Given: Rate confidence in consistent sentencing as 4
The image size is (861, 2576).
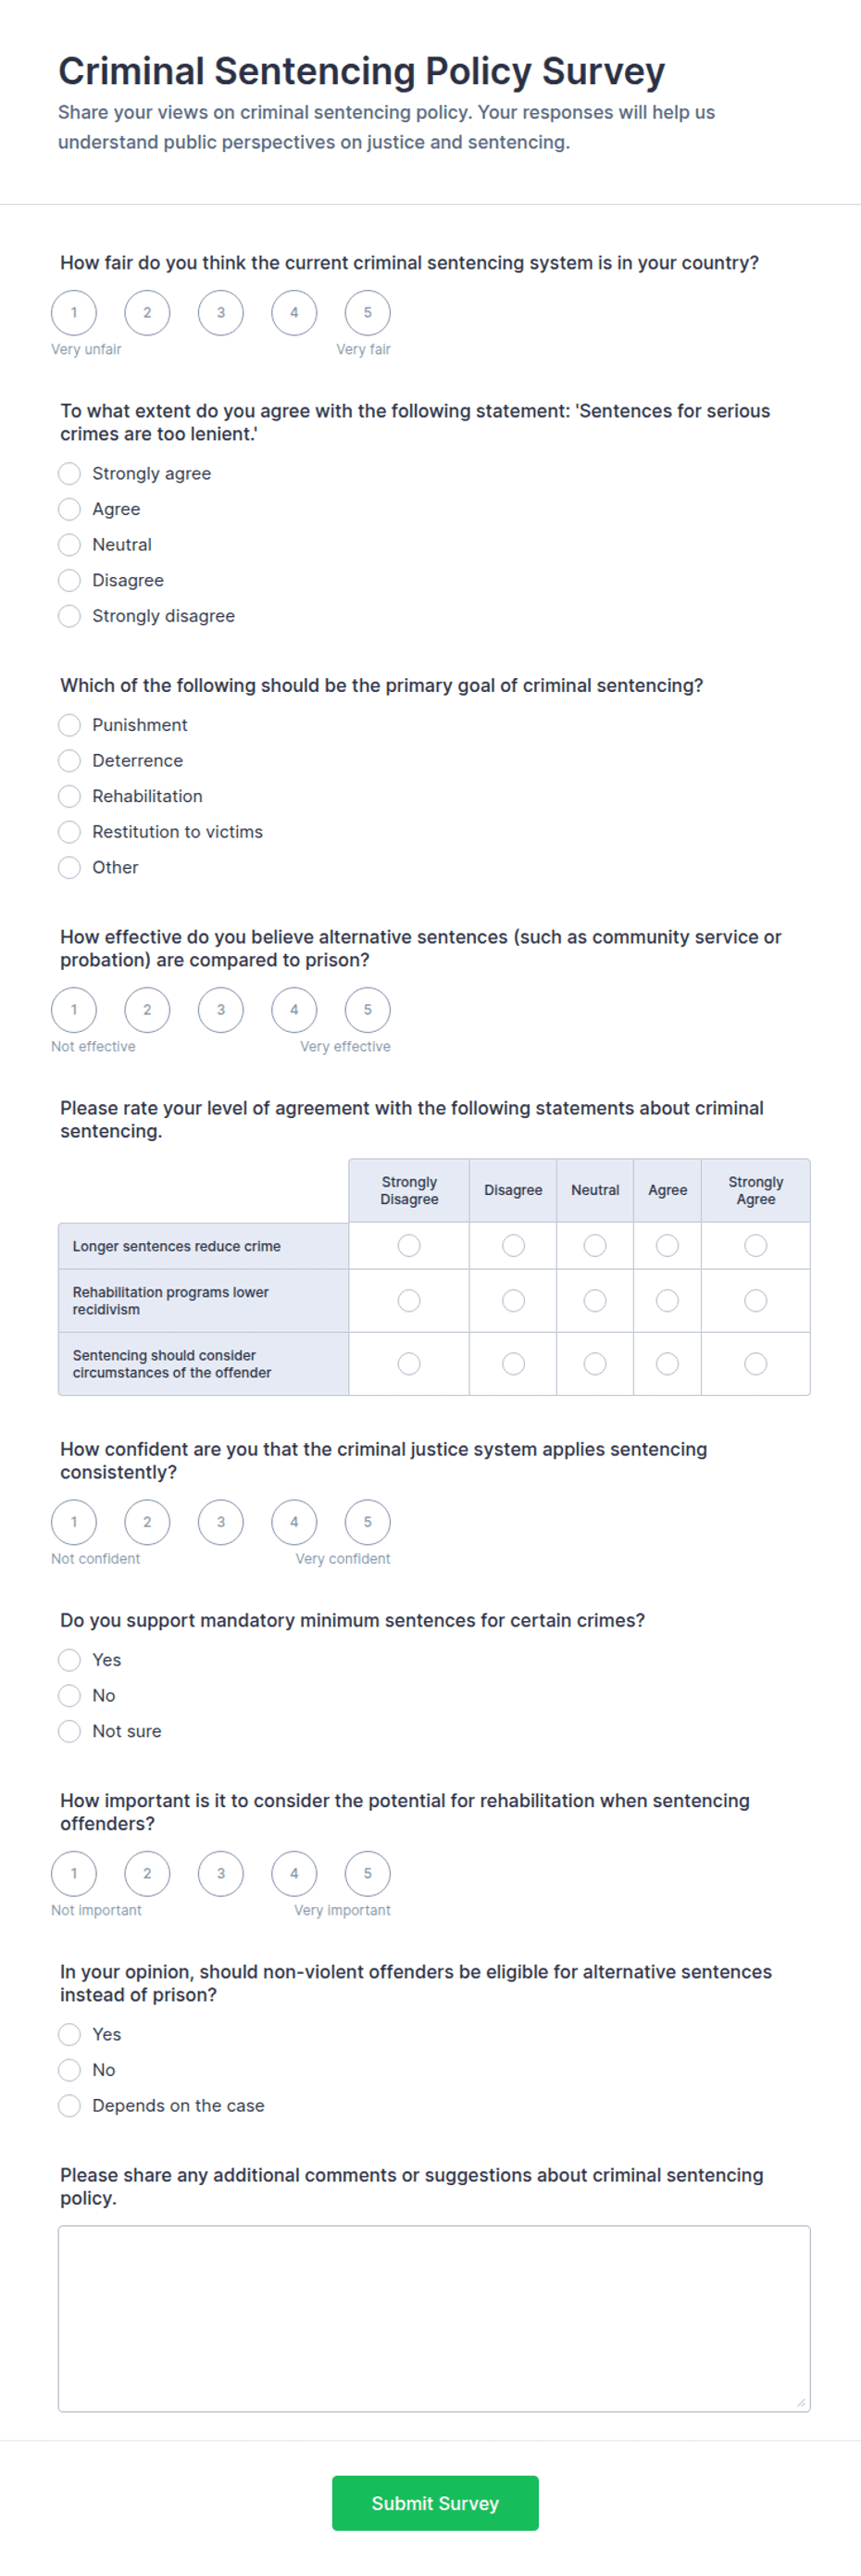Looking at the screenshot, I should click(294, 1522).
